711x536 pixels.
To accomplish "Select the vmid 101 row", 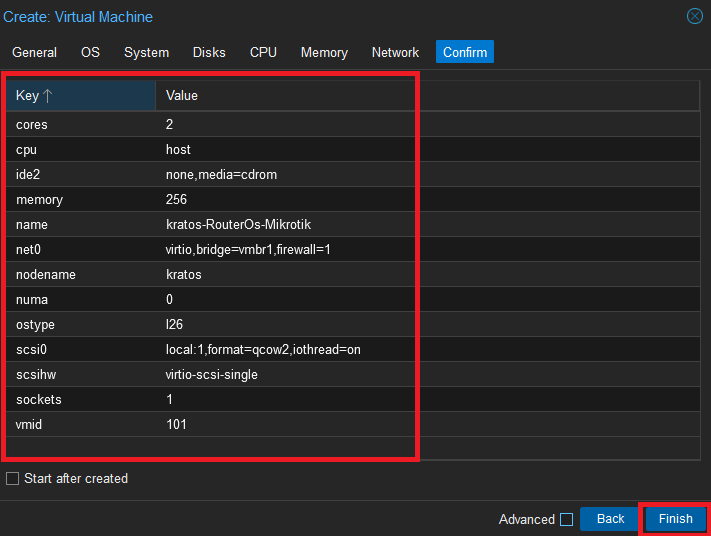I will pyautogui.click(x=353, y=424).
